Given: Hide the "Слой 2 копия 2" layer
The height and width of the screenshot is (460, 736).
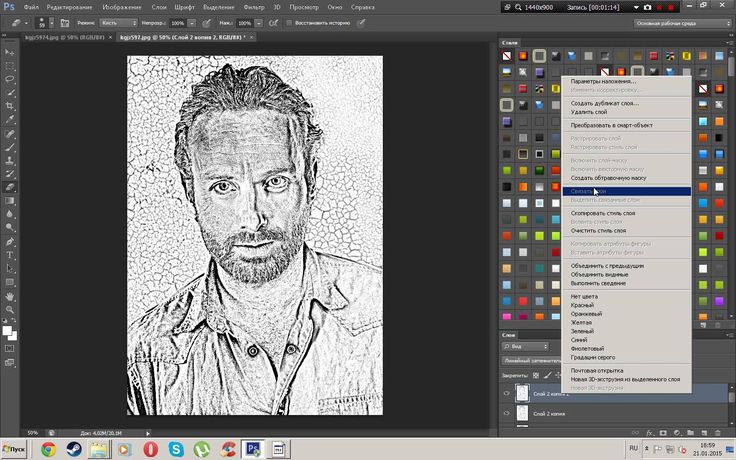Looking at the screenshot, I should [505, 394].
